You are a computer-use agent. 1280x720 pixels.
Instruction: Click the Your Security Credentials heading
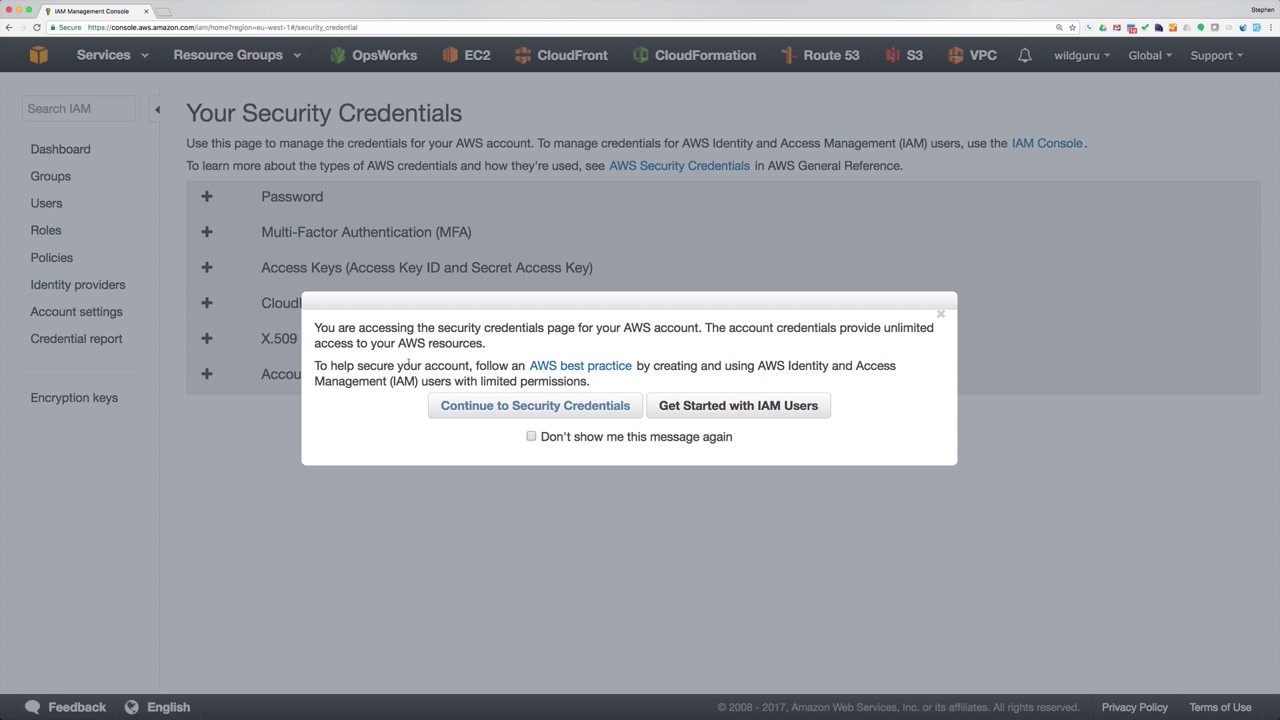[x=324, y=113]
